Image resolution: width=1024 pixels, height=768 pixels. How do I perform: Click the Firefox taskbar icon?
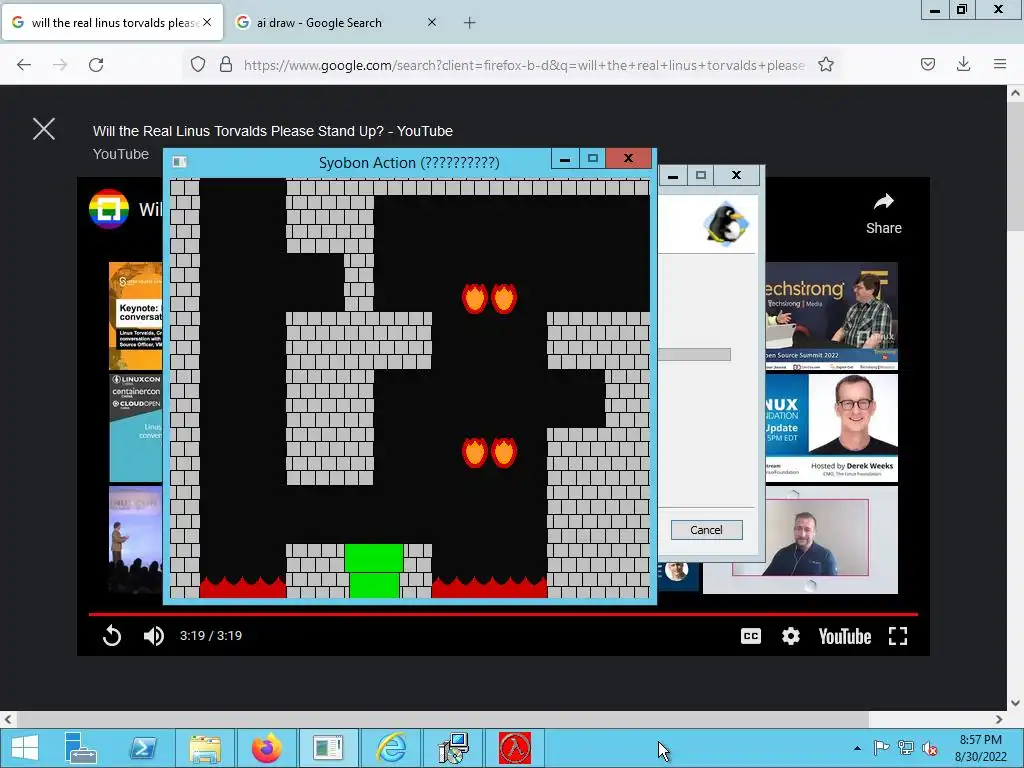266,748
